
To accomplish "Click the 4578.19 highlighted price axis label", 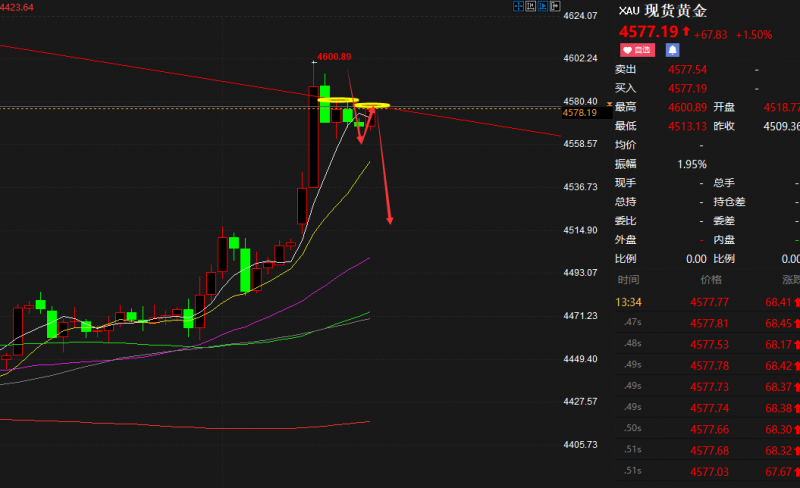I will [x=580, y=113].
